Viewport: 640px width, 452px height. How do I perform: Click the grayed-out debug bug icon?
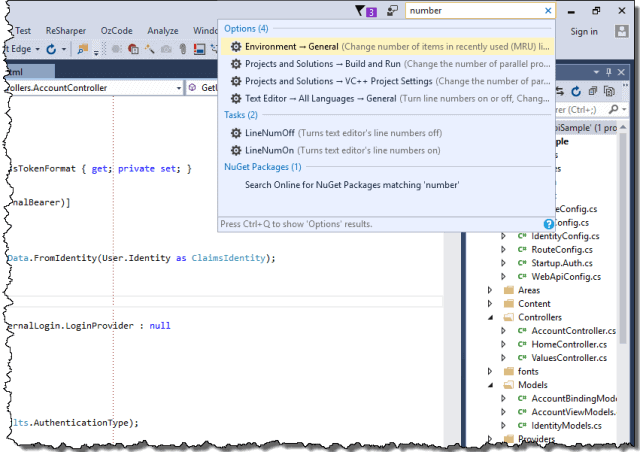[117, 49]
